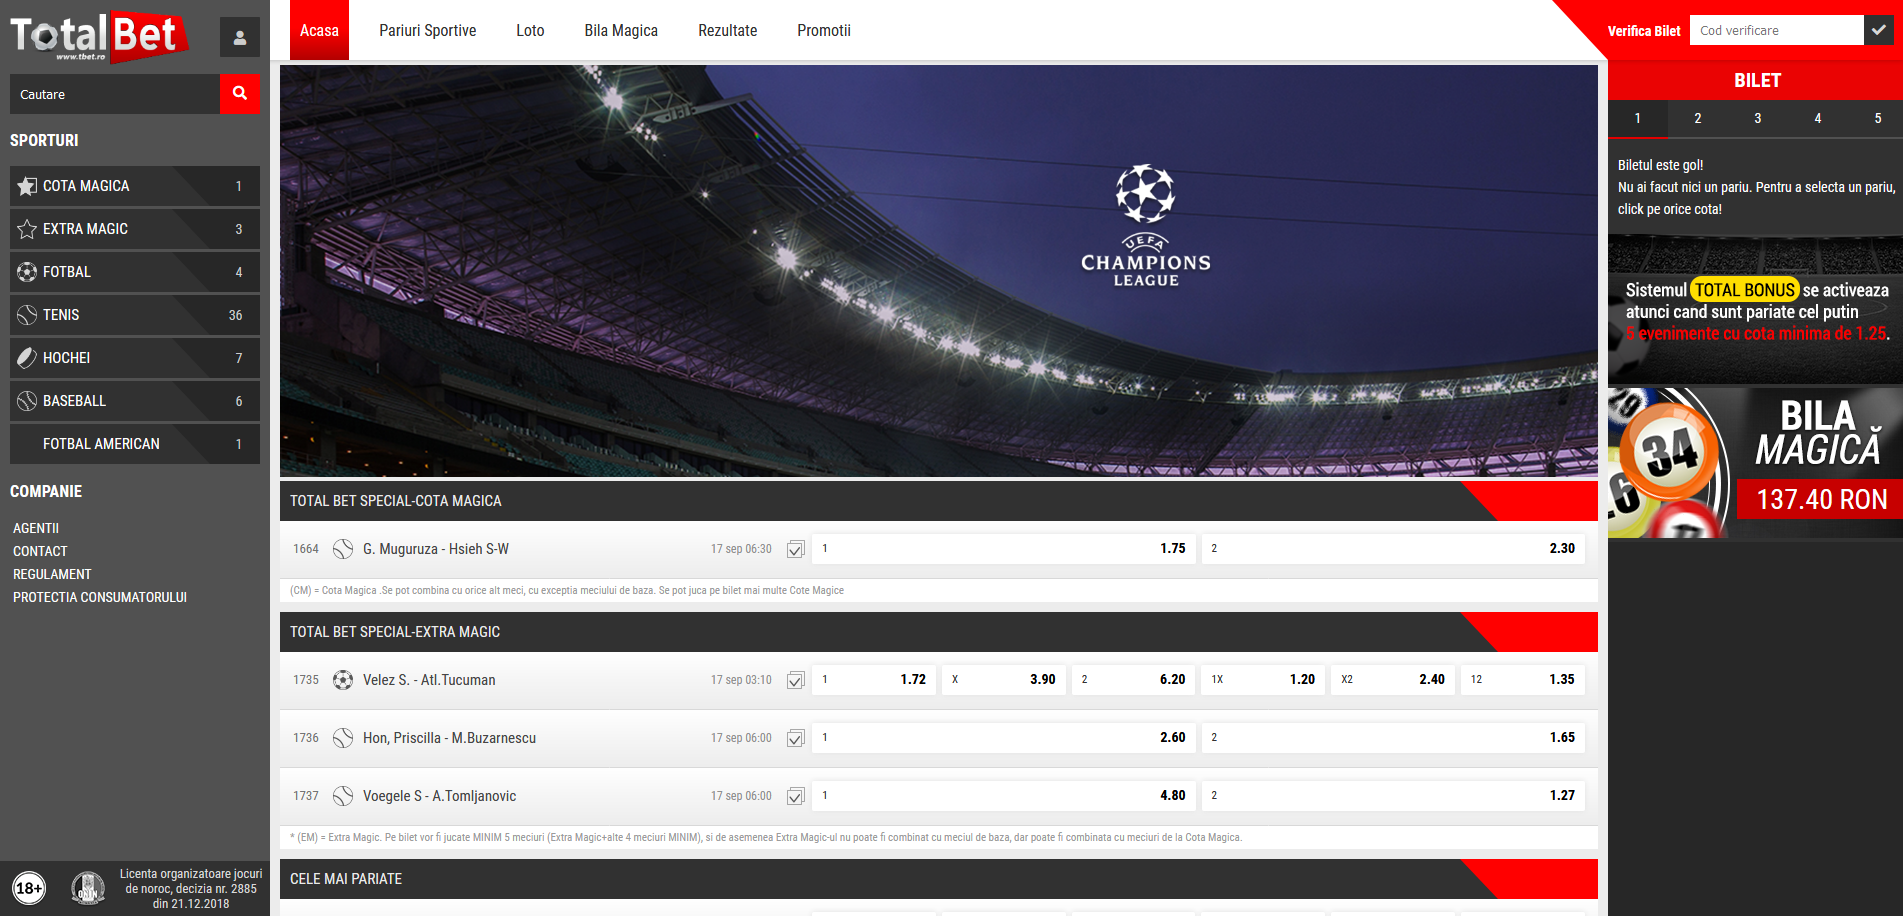
Task: Click the ONJN license emblem icon
Action: pyautogui.click(x=88, y=888)
